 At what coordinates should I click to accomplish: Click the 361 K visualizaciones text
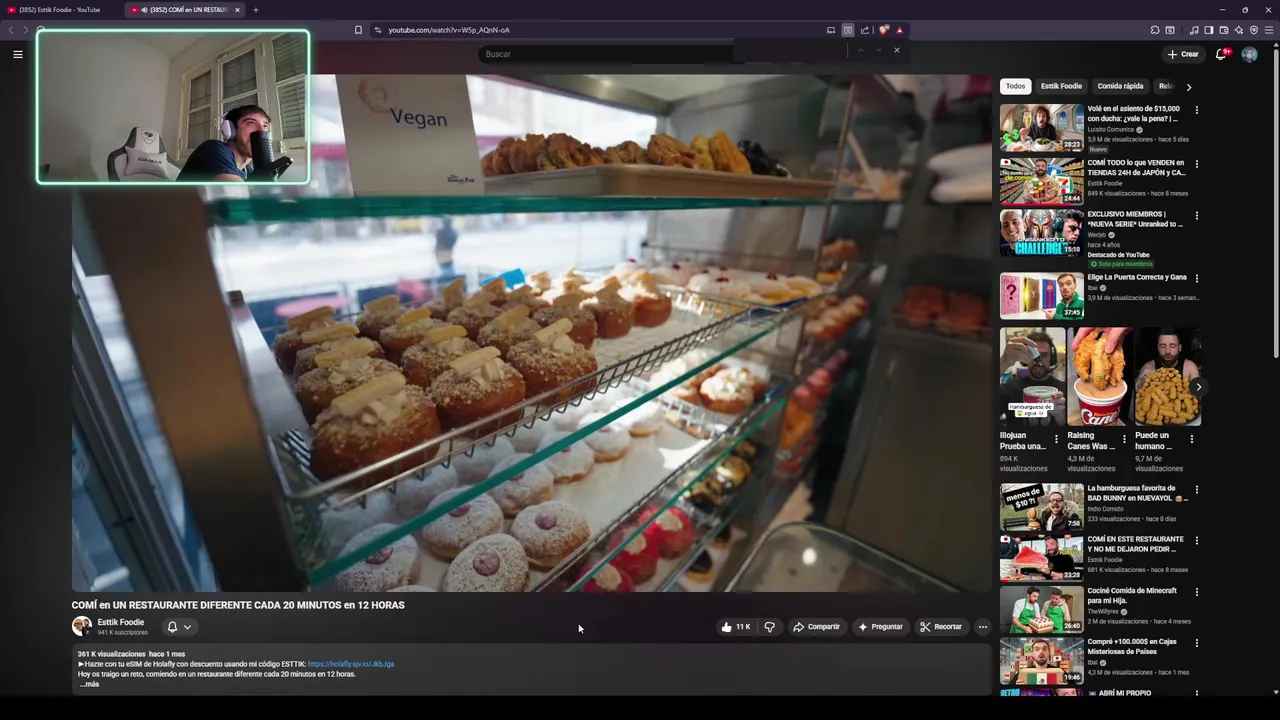tap(111, 654)
